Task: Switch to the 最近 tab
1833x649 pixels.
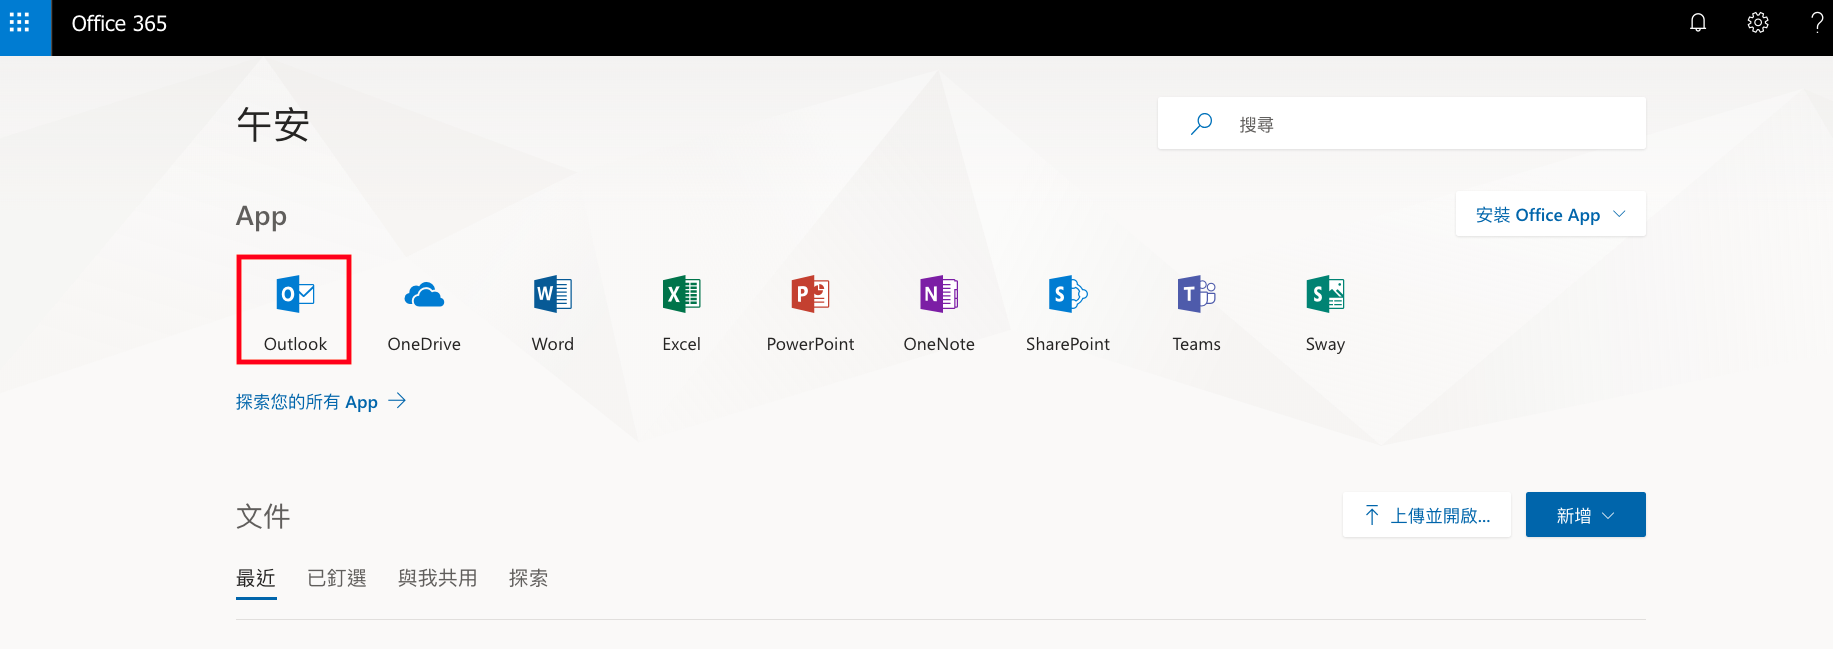Action: click(256, 578)
